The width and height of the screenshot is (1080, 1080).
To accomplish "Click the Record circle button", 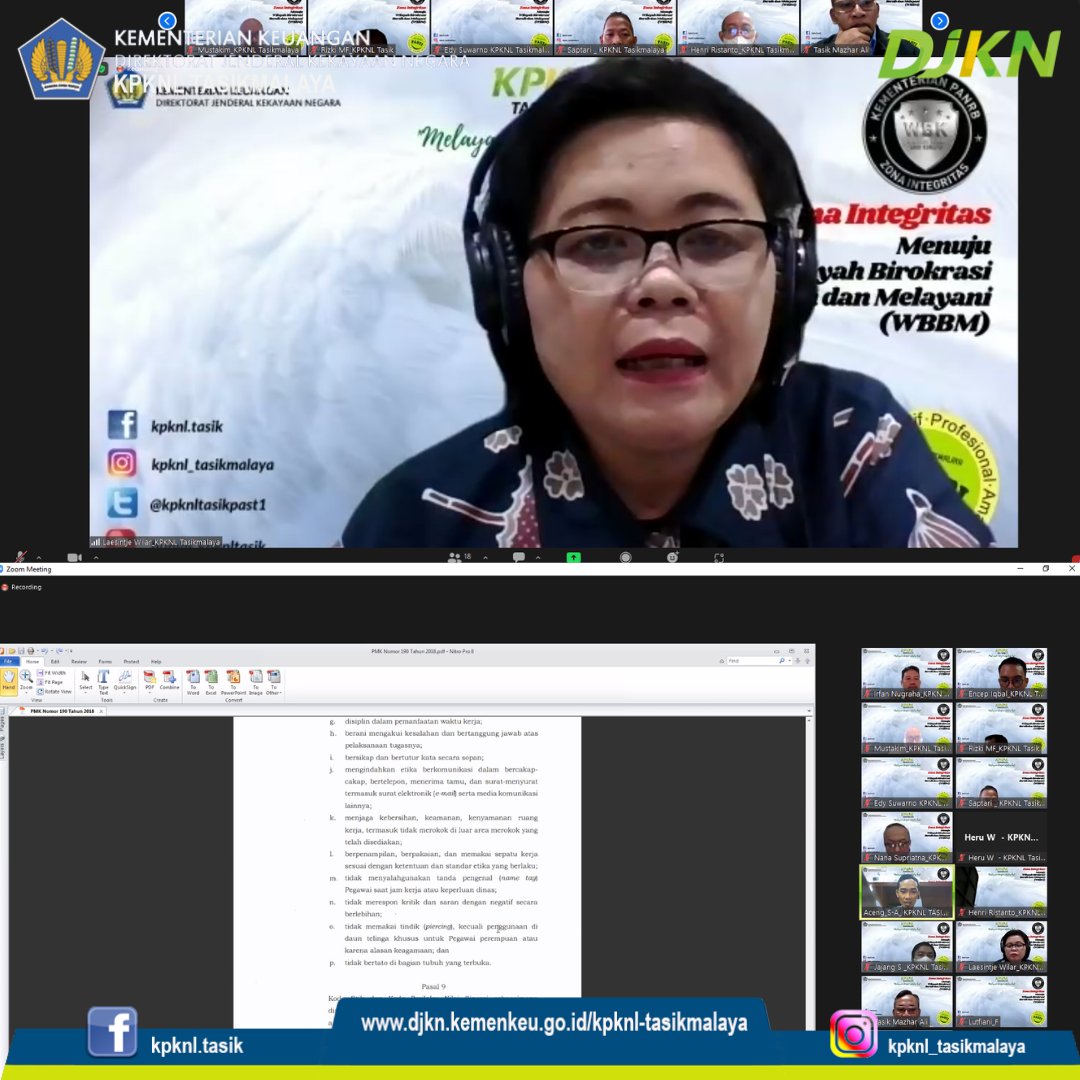I will tap(625, 557).
